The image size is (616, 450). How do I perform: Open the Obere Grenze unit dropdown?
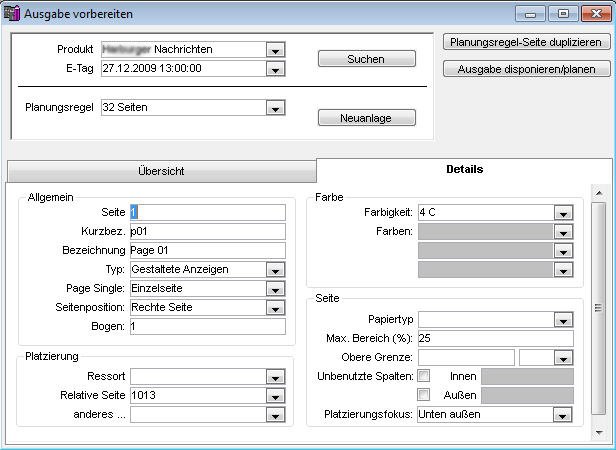[x=563, y=358]
